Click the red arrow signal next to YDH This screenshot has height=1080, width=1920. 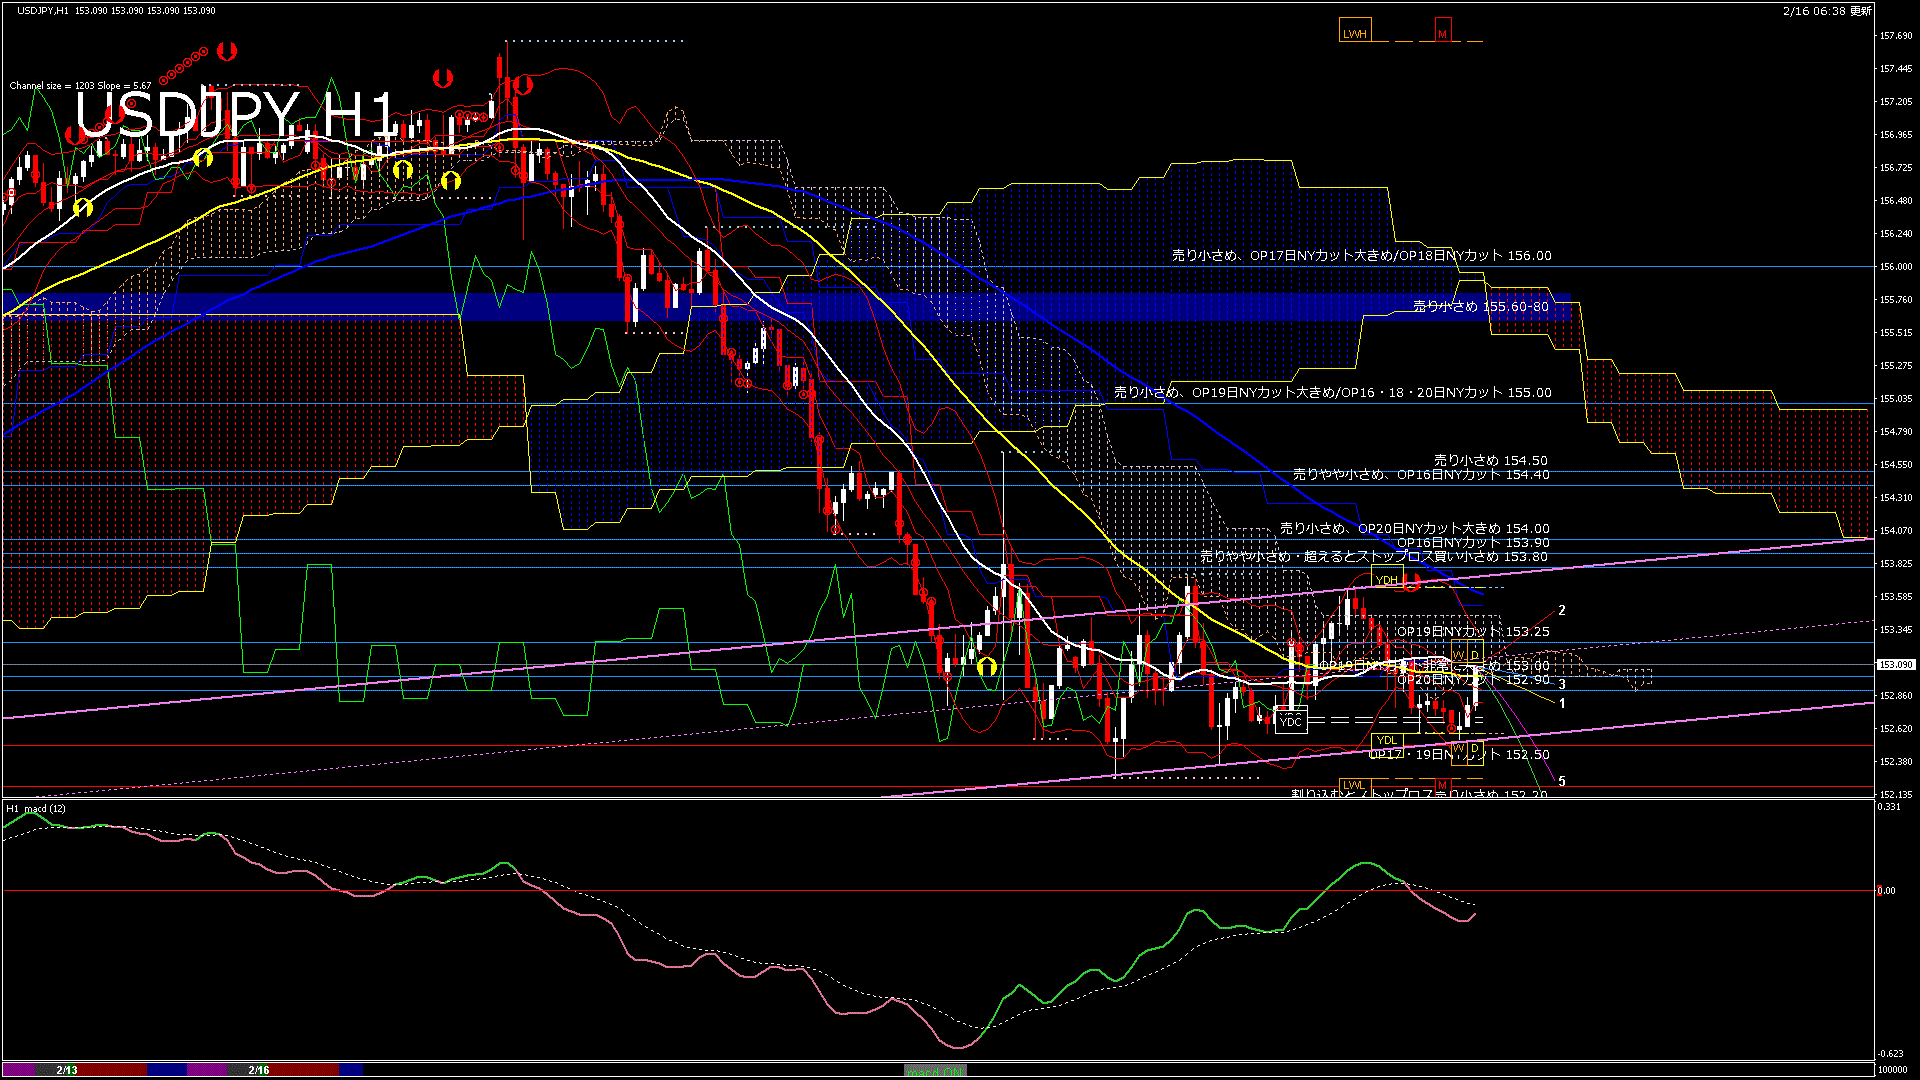(x=1411, y=582)
